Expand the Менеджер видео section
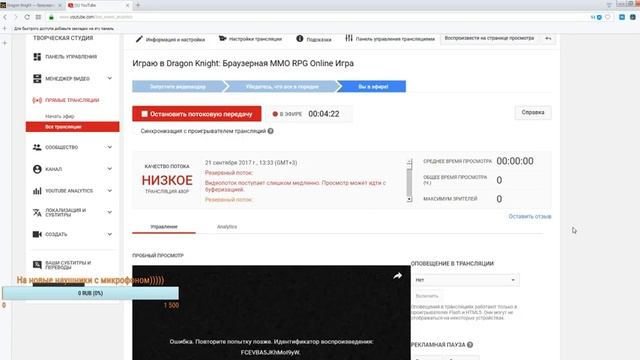 click(109, 78)
